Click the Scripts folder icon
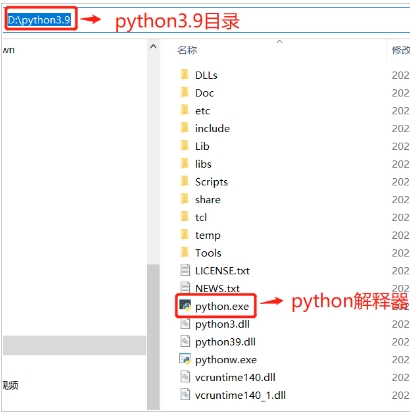This screenshot has width=410, height=415. (x=184, y=181)
